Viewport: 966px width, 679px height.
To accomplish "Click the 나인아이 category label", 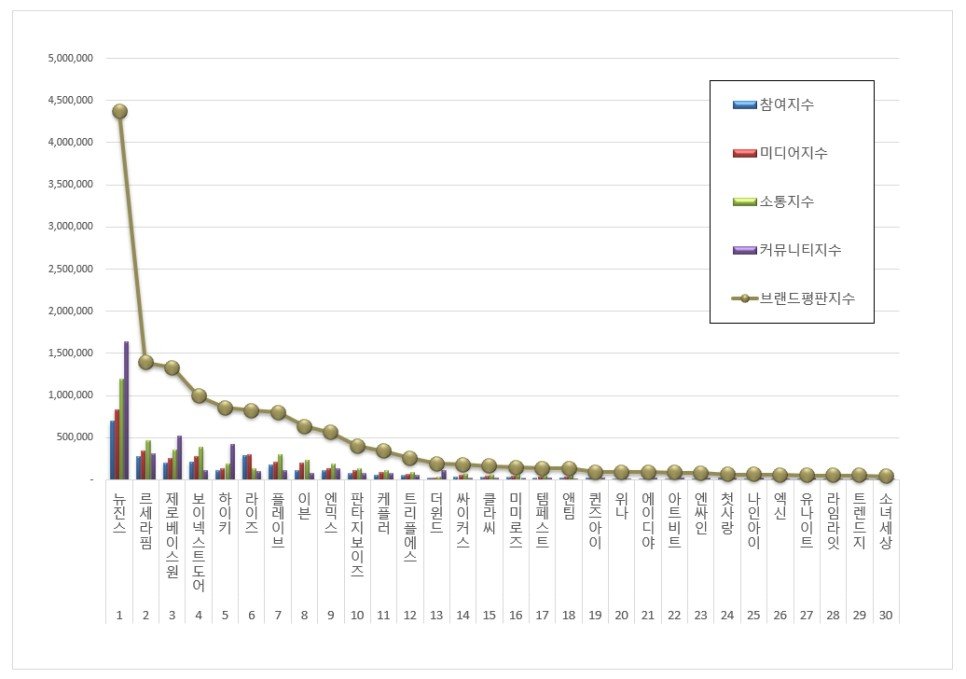I will (754, 520).
